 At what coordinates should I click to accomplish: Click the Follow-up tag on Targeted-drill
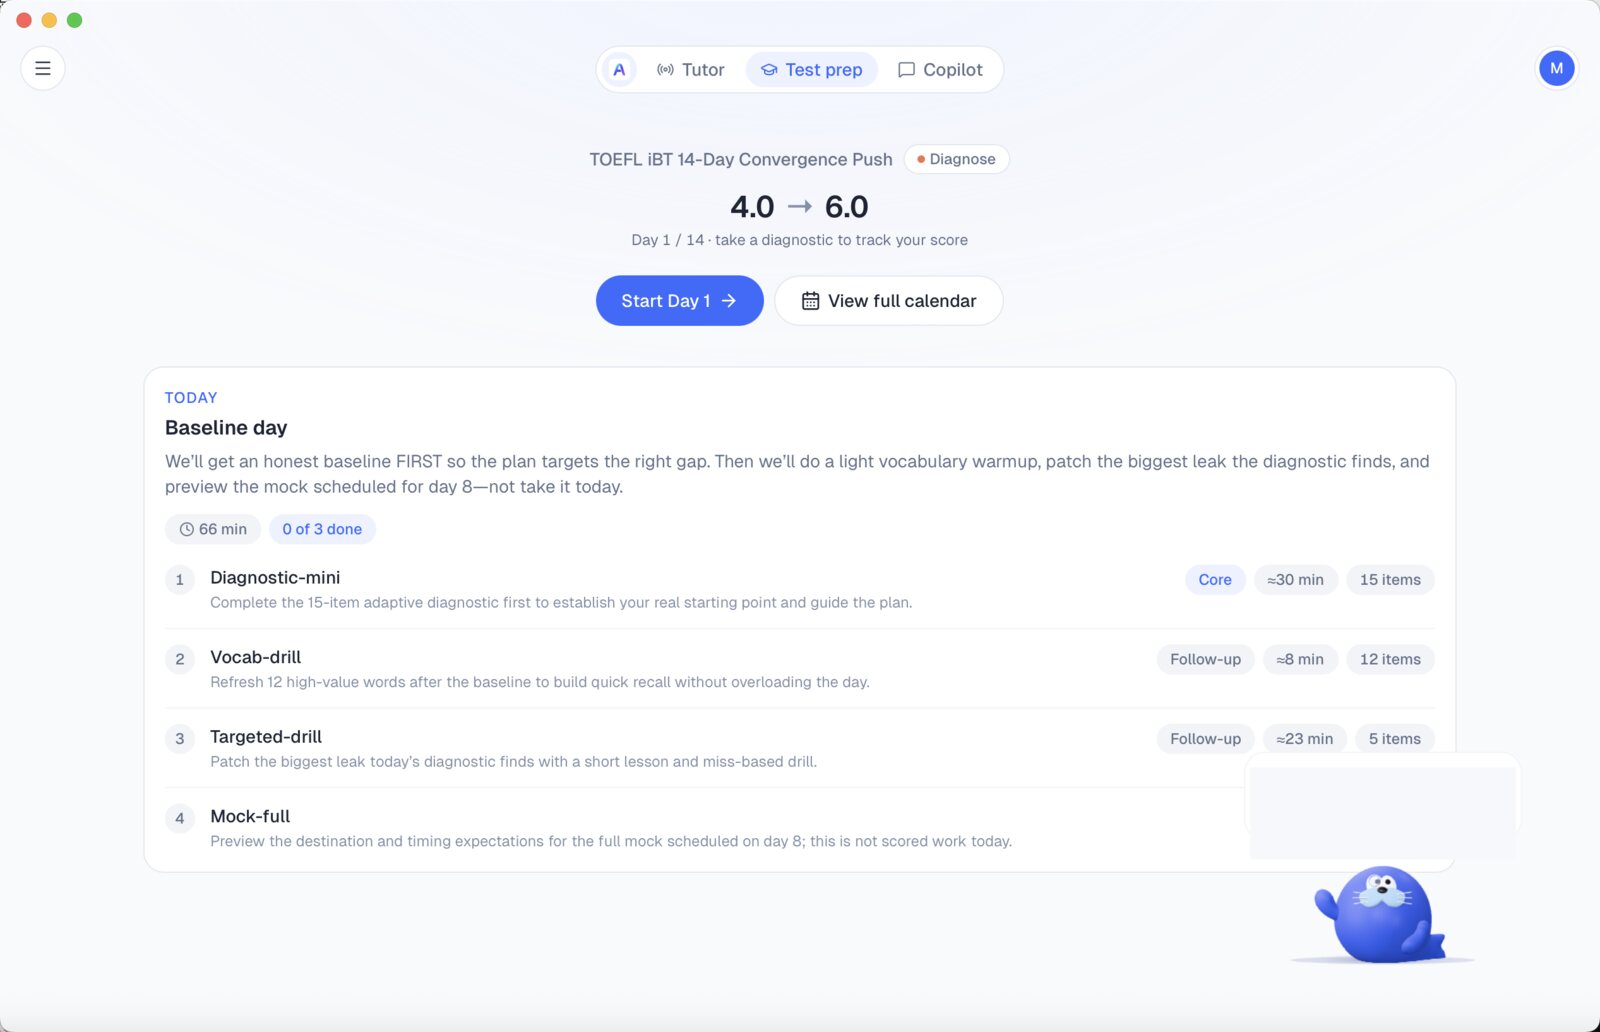1205,739
